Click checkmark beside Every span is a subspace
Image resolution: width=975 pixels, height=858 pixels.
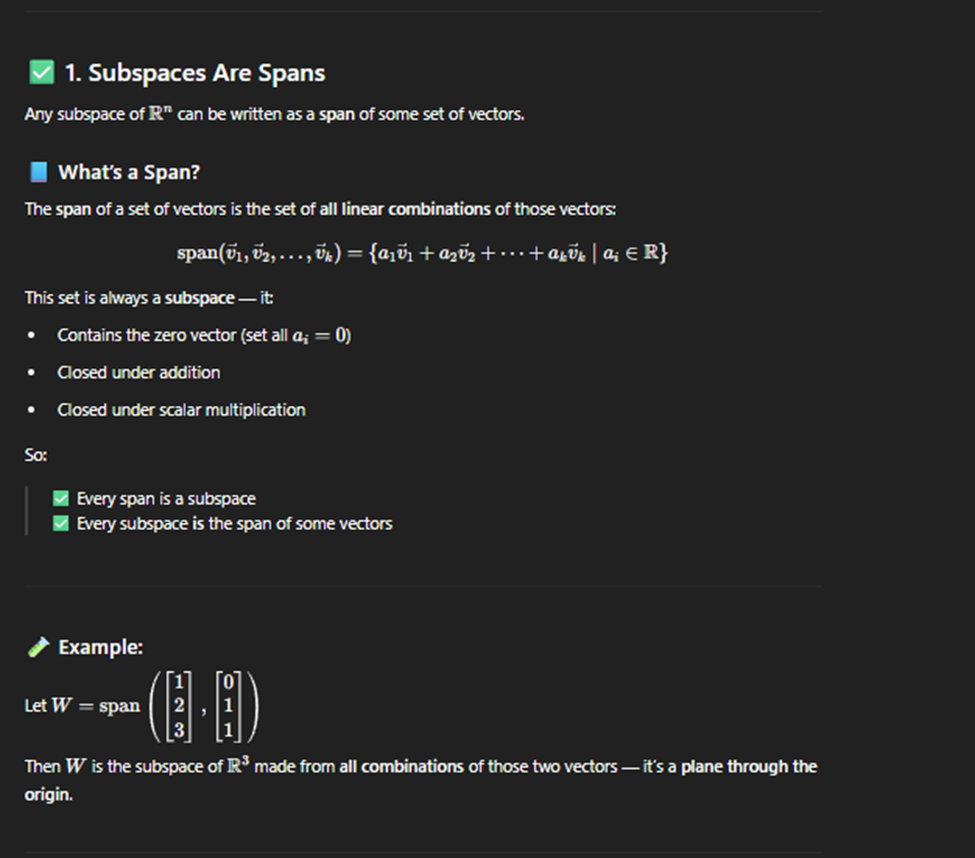pos(61,499)
